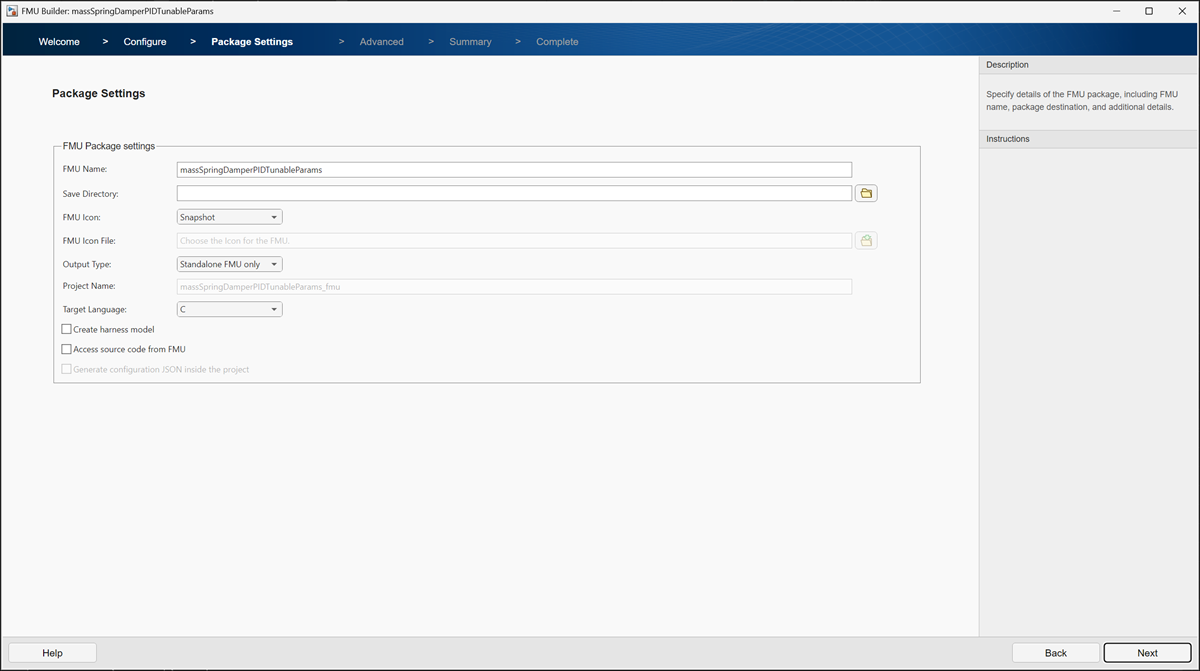Open the FMU Icon dropdown showing Snapshot
The width and height of the screenshot is (1200, 671).
click(x=228, y=216)
